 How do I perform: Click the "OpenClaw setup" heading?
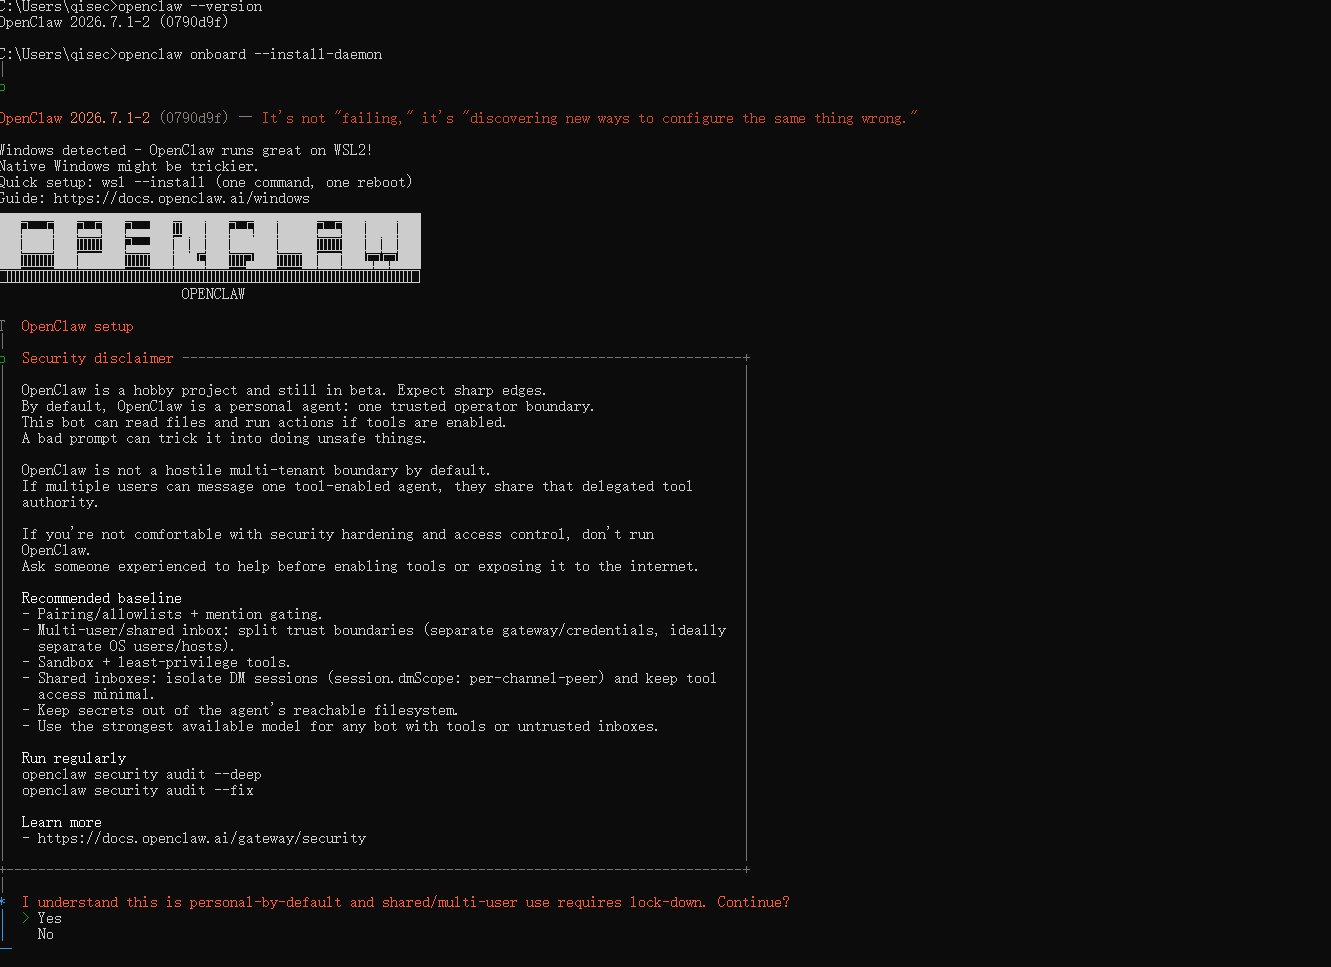(77, 326)
